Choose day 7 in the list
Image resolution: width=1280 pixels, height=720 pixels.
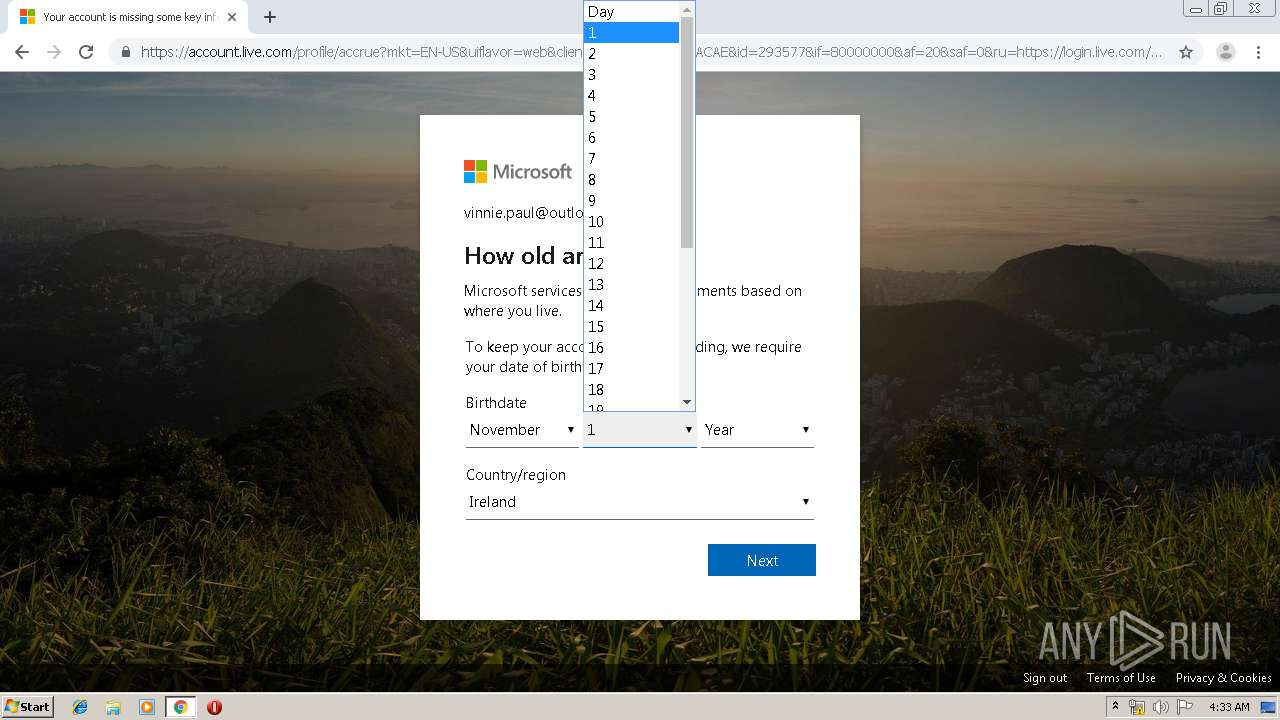point(631,159)
